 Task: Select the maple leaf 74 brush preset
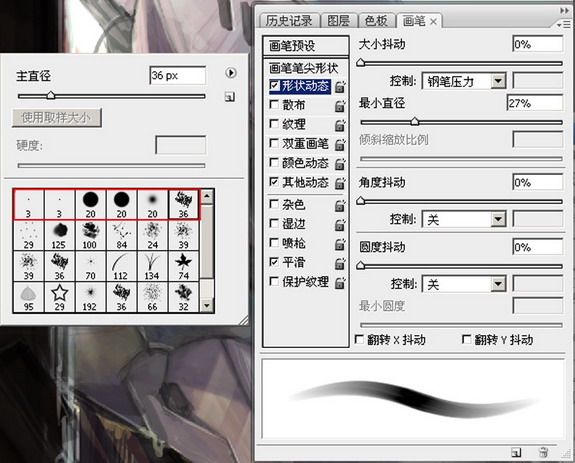183,266
